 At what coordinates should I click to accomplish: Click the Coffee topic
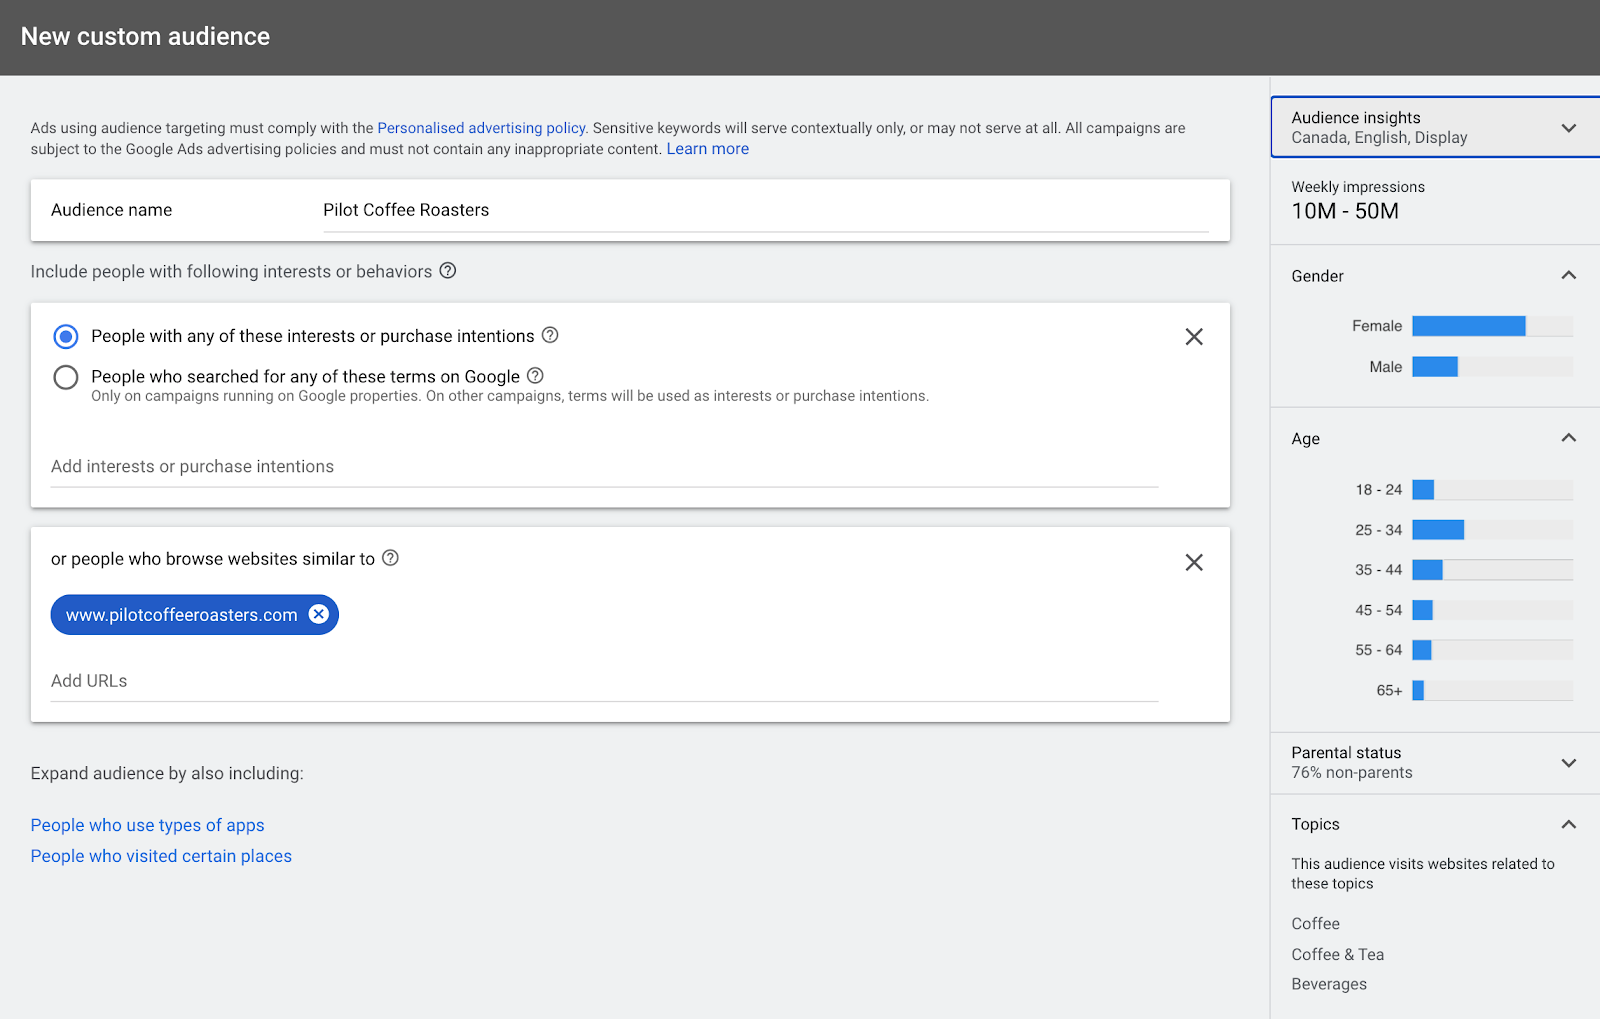(x=1316, y=924)
